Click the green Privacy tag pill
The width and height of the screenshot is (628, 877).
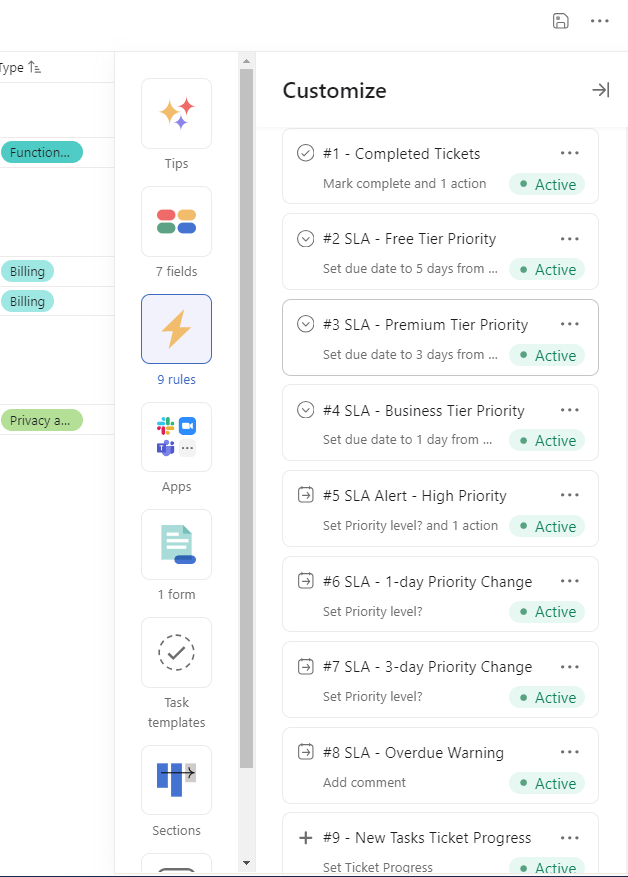(x=41, y=420)
